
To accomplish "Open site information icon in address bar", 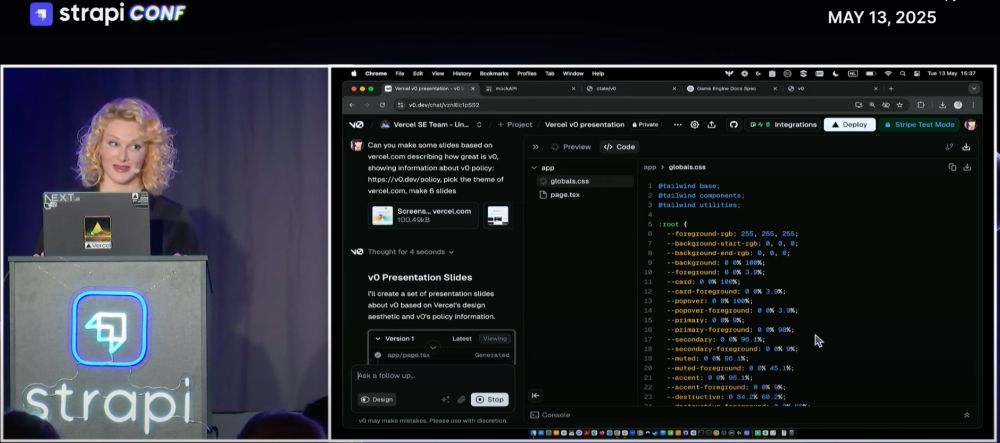I will point(400,105).
